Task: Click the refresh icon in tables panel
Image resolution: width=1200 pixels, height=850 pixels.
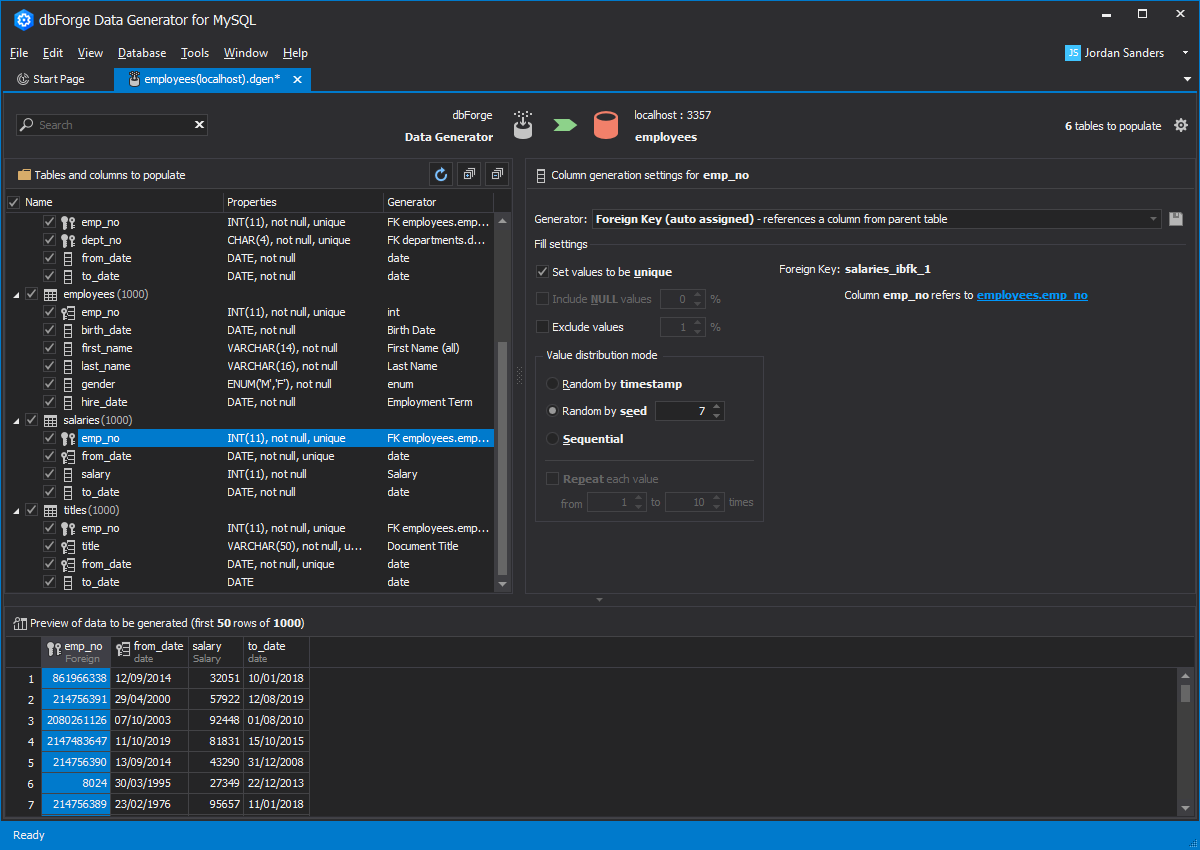Action: point(441,174)
